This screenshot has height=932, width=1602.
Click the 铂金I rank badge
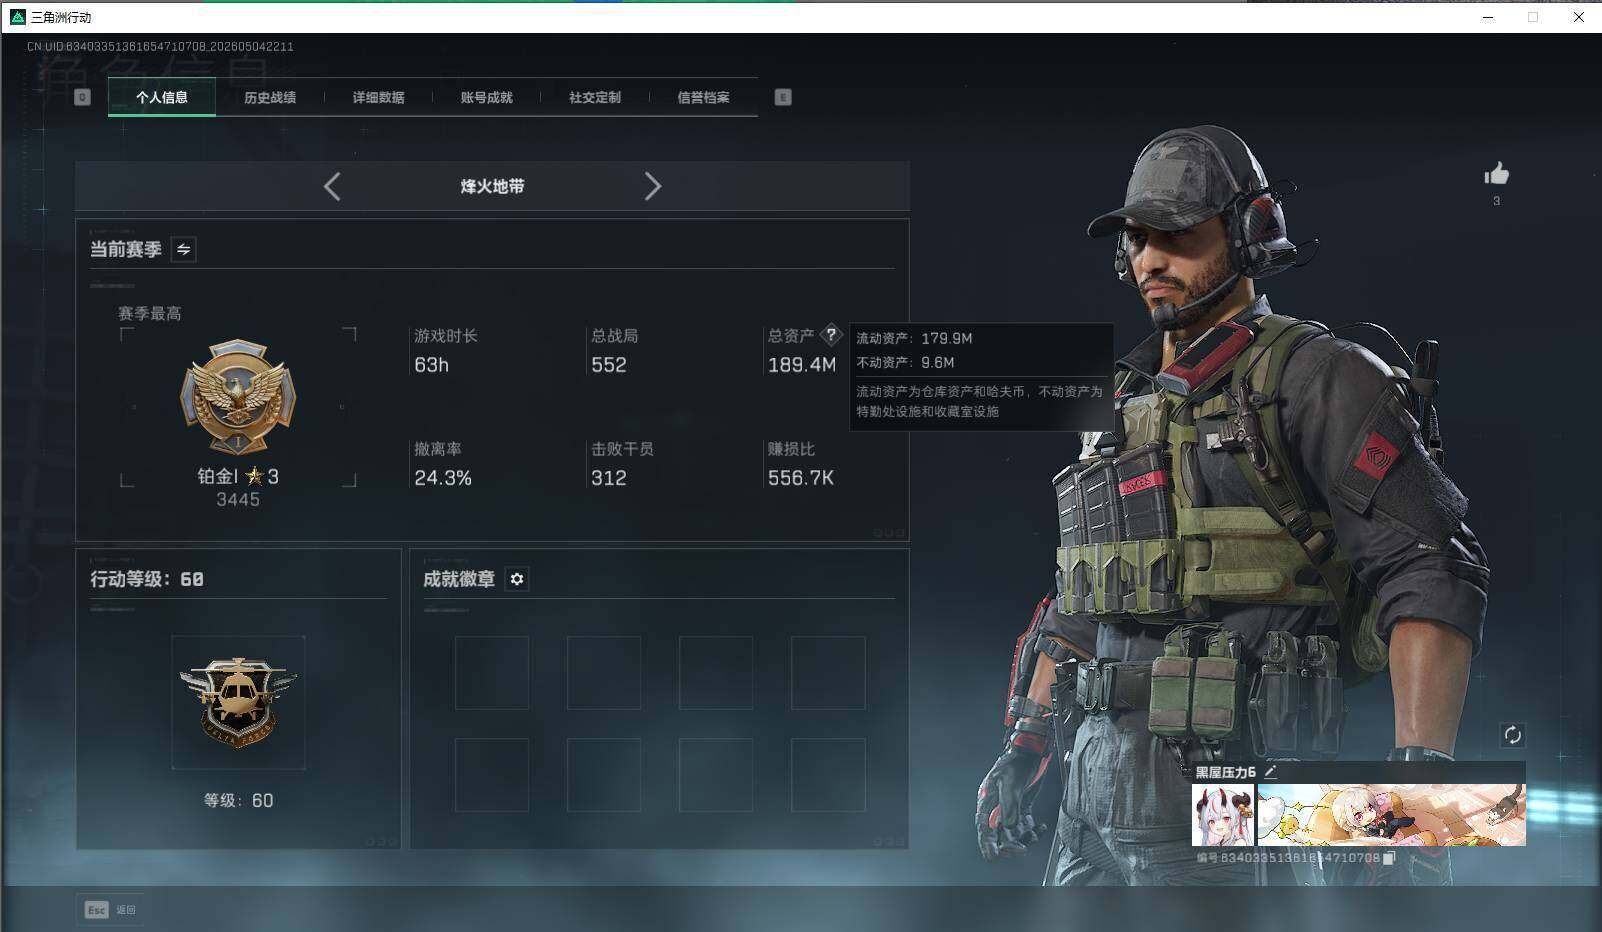(238, 397)
